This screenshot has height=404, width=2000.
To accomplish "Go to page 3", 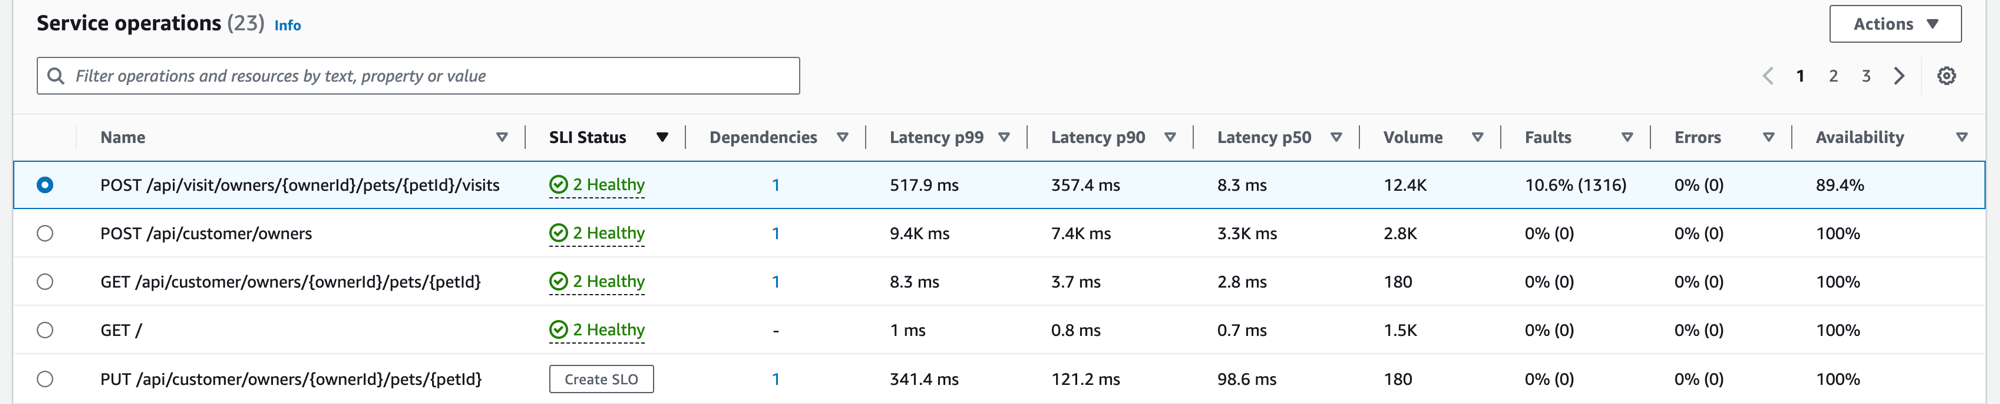I will point(1866,76).
